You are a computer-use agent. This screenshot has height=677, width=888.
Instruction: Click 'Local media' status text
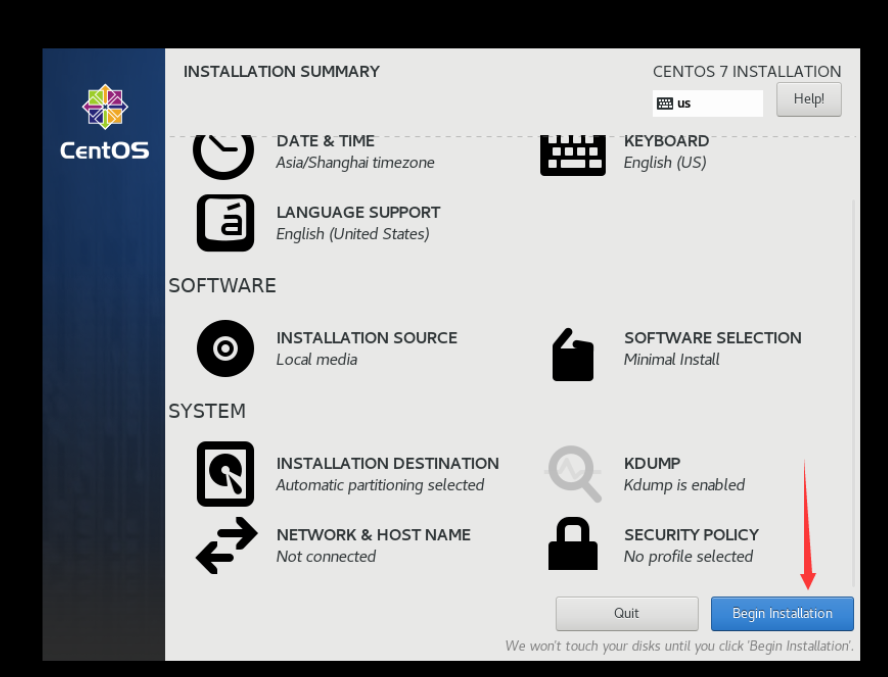[317, 360]
